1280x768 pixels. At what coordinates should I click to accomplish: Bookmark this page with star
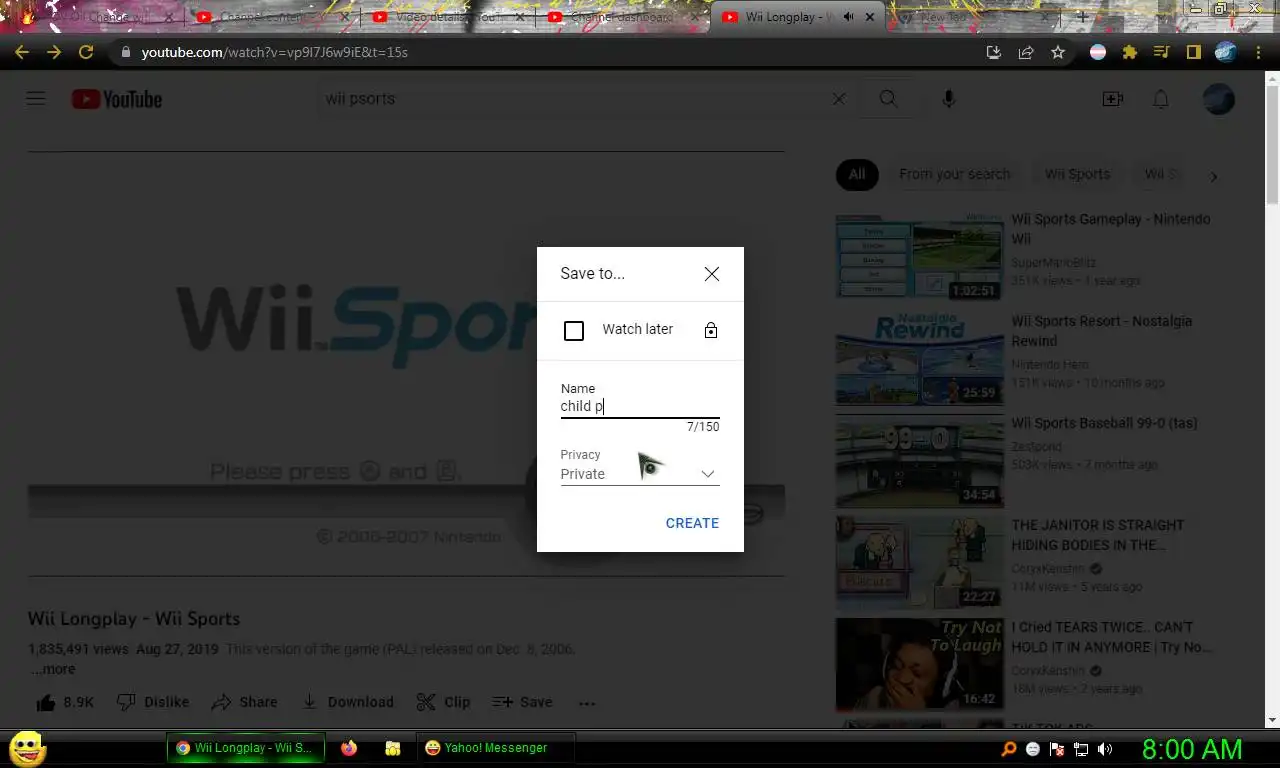(x=1058, y=52)
